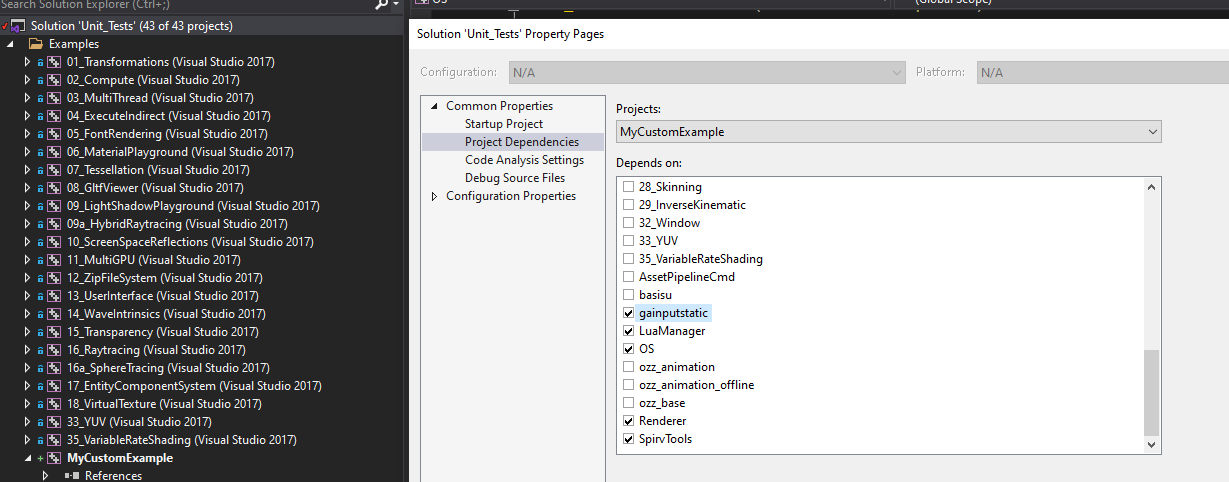Image resolution: width=1229 pixels, height=482 pixels.
Task: Click the Examples folder icon
Action: coord(36,44)
